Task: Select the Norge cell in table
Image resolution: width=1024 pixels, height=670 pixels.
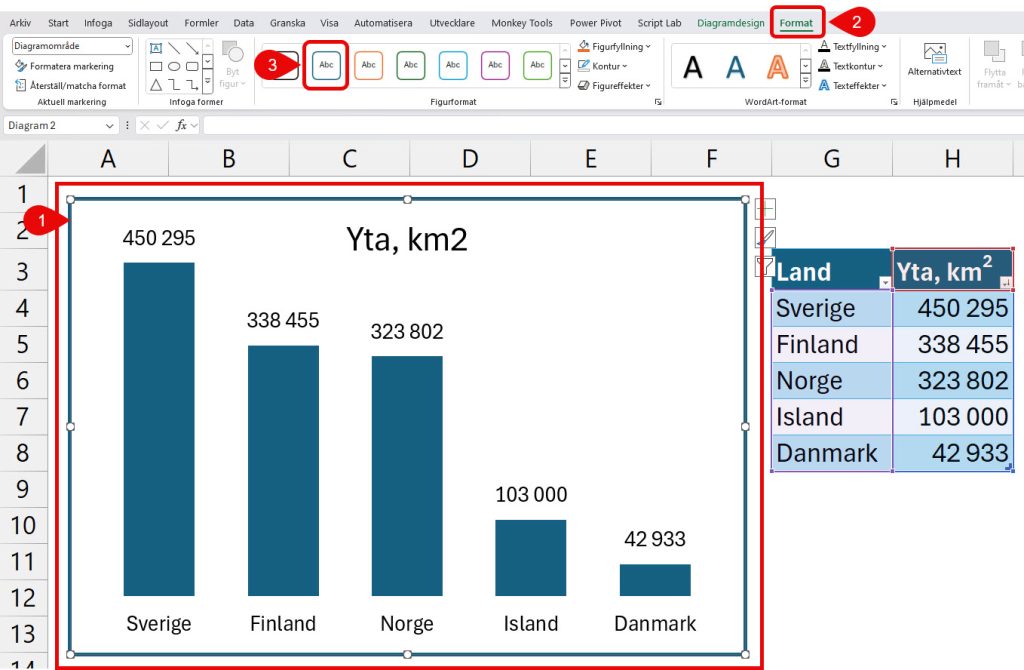Action: (831, 381)
